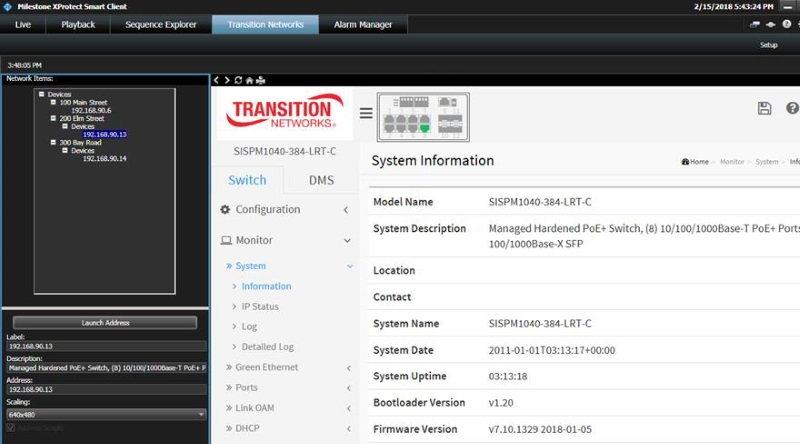Collapse the 300 Bay Road node
800x444 pixels.
[x=53, y=142]
